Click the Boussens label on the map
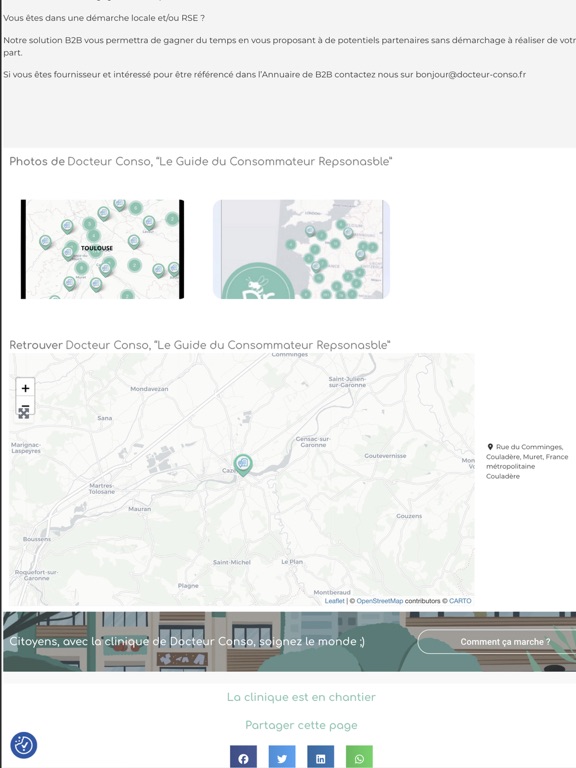 click(x=37, y=539)
